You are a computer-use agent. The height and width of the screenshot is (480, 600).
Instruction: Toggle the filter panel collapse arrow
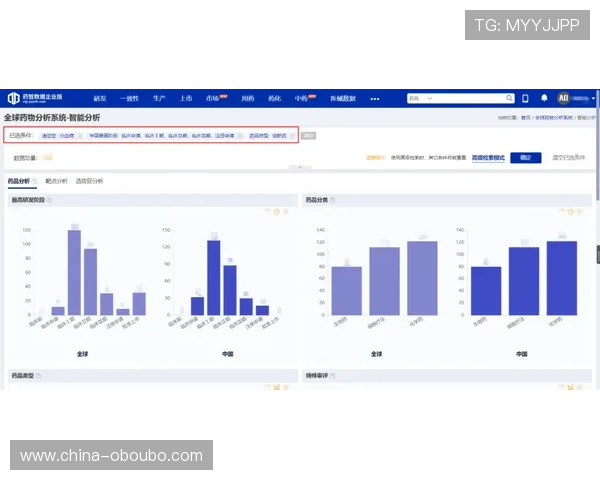coord(300,167)
